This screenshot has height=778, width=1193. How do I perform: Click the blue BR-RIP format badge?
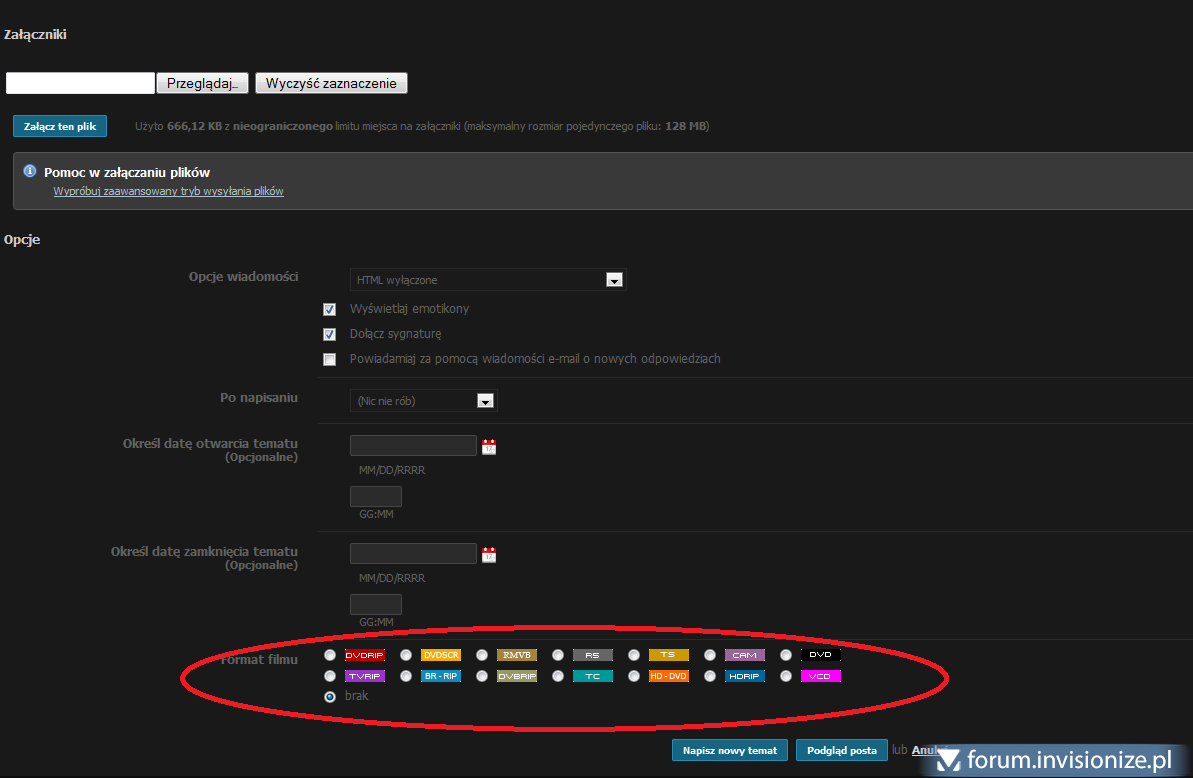pyautogui.click(x=440, y=676)
